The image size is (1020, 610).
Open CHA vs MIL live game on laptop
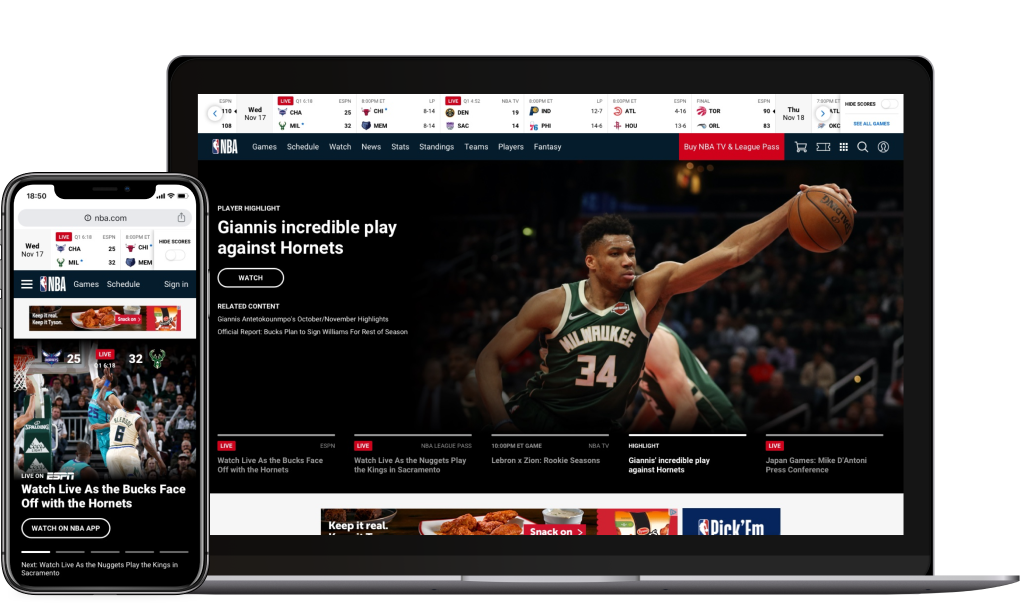(315, 114)
